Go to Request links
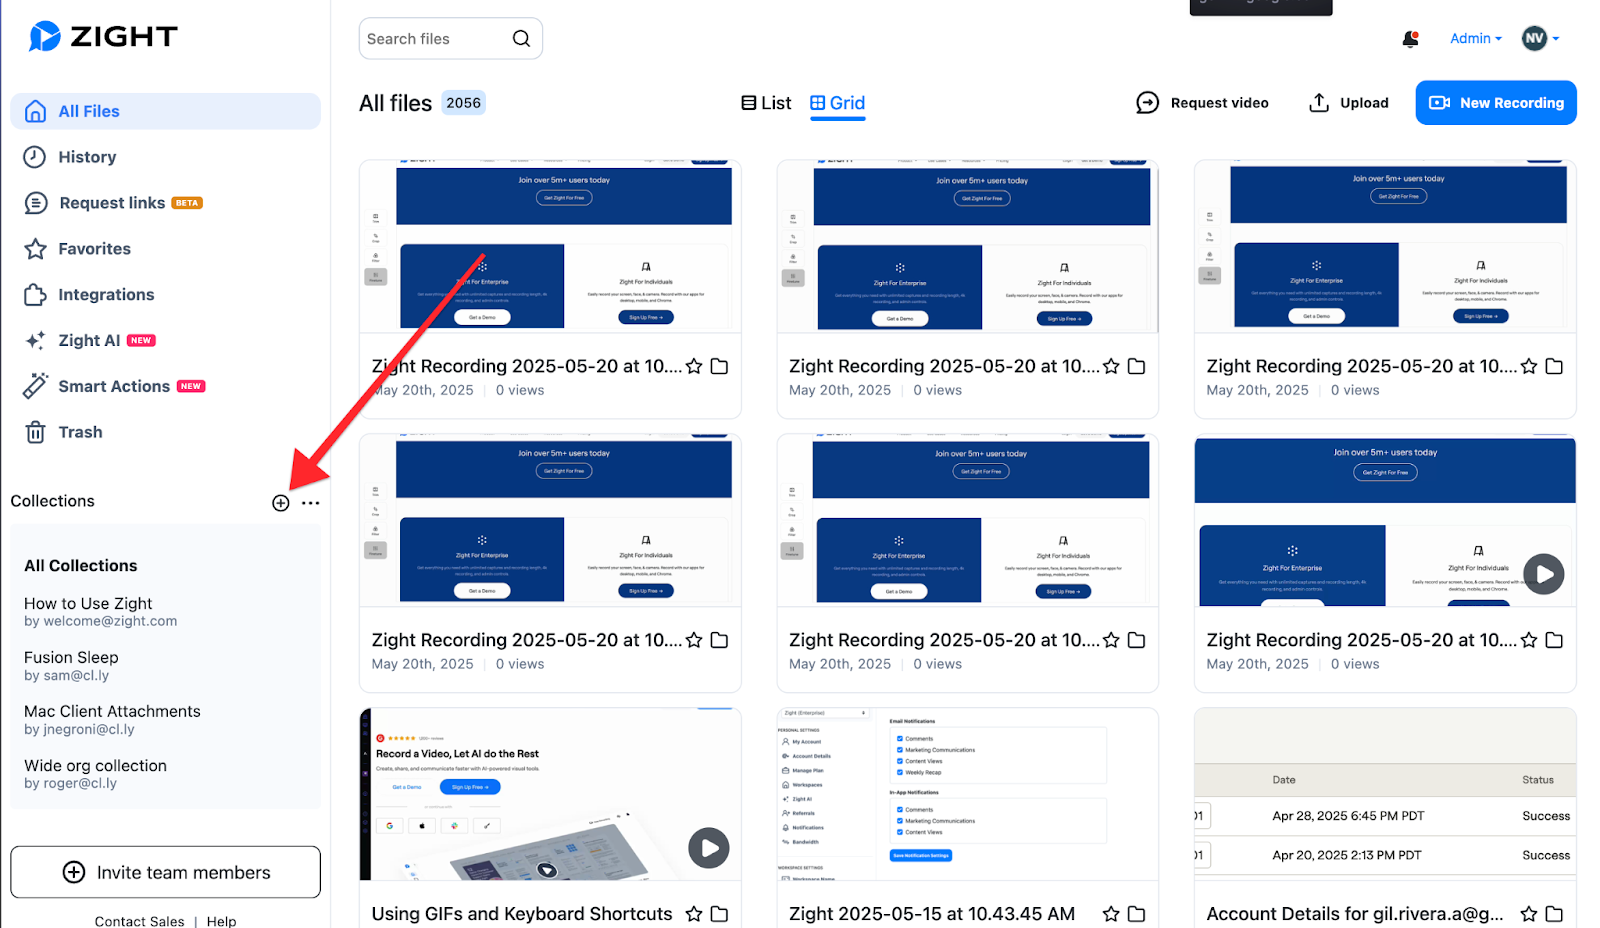The width and height of the screenshot is (1600, 928). 113,203
